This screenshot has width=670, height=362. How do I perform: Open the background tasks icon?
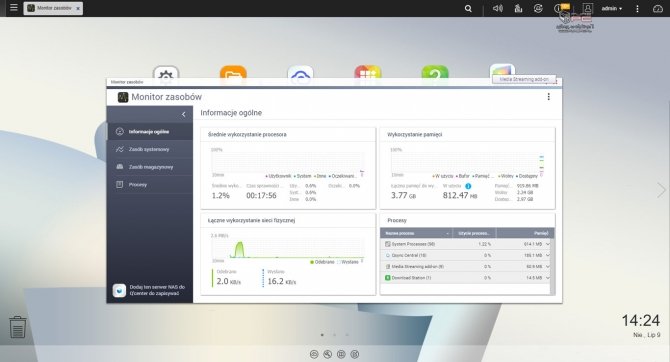538,9
